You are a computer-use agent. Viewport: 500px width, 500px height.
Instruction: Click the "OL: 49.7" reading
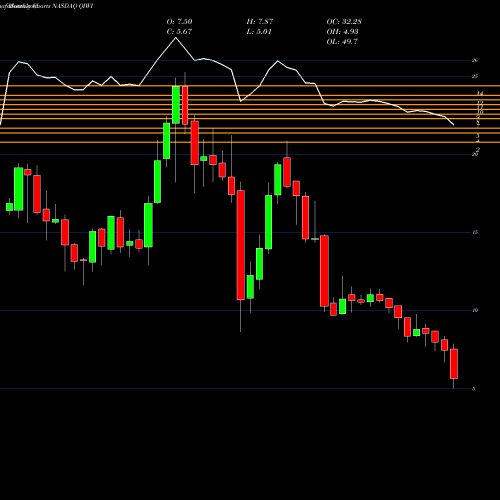(342, 42)
